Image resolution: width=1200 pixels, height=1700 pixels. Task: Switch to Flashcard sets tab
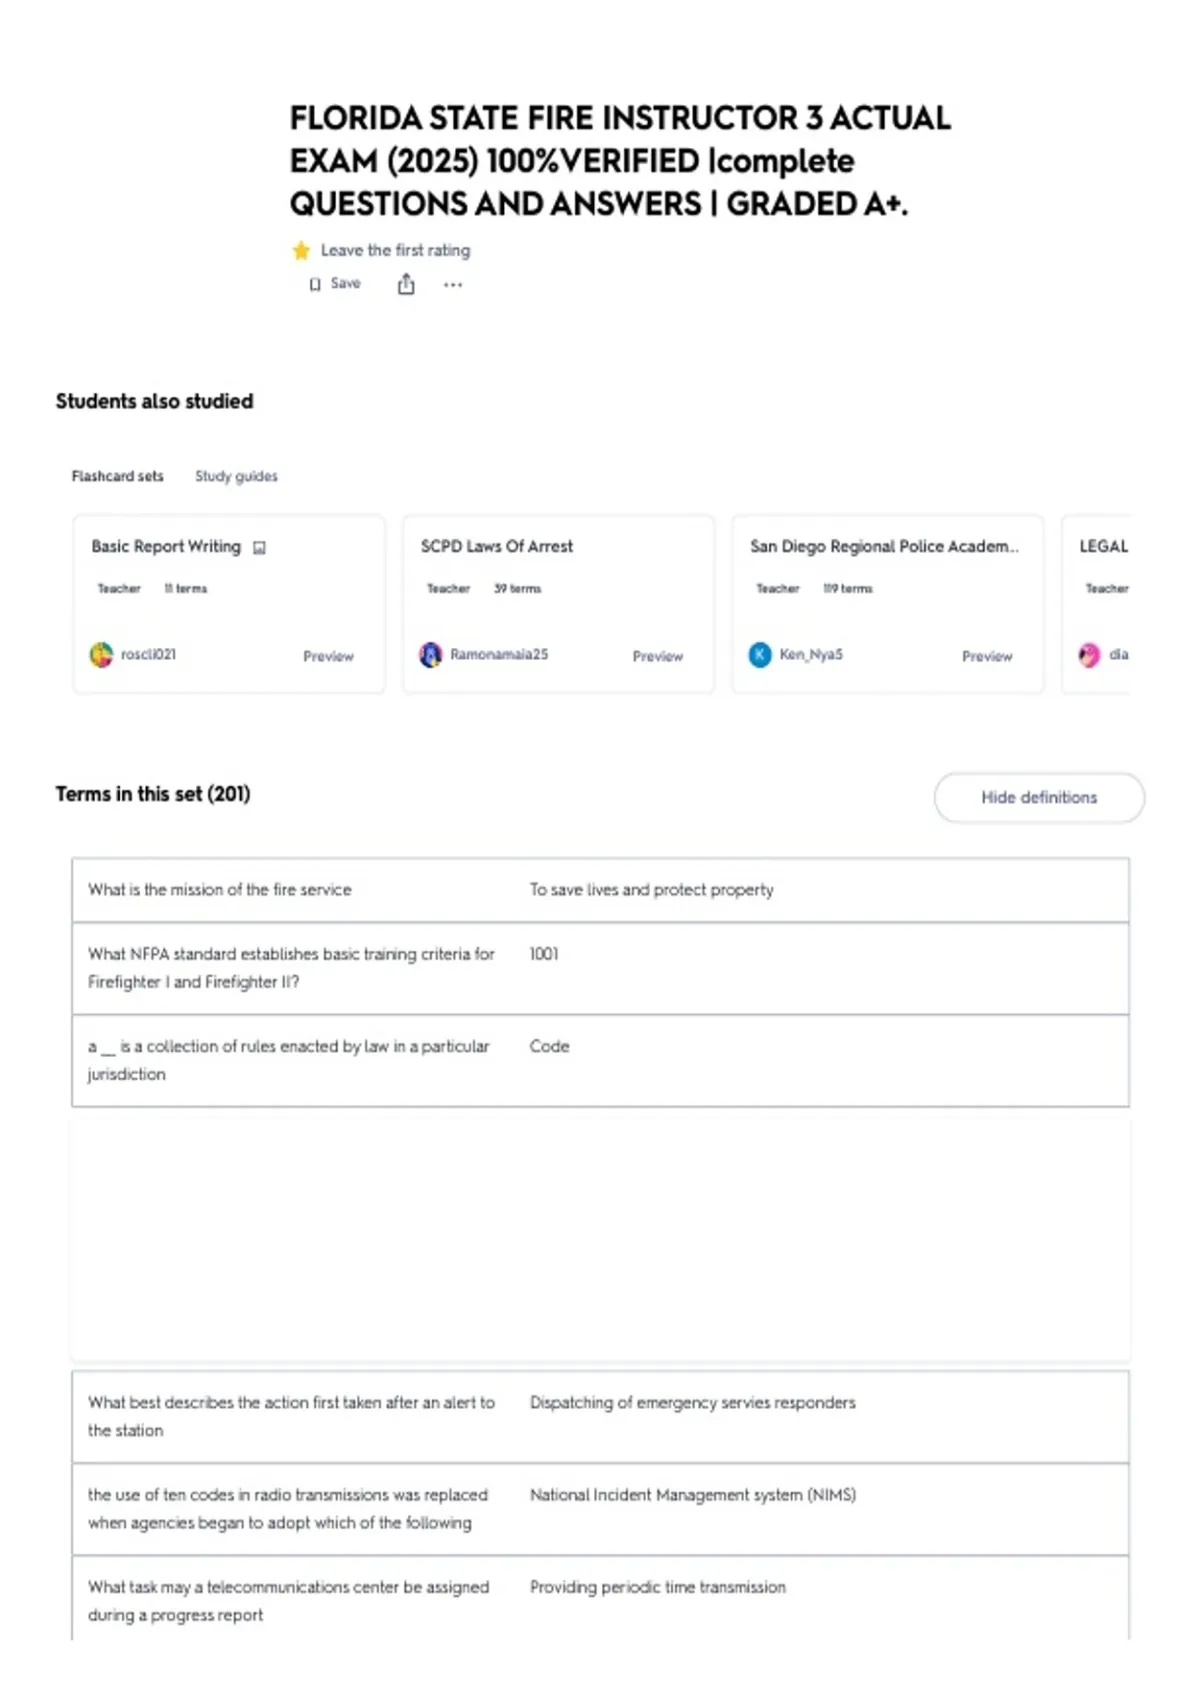point(117,476)
